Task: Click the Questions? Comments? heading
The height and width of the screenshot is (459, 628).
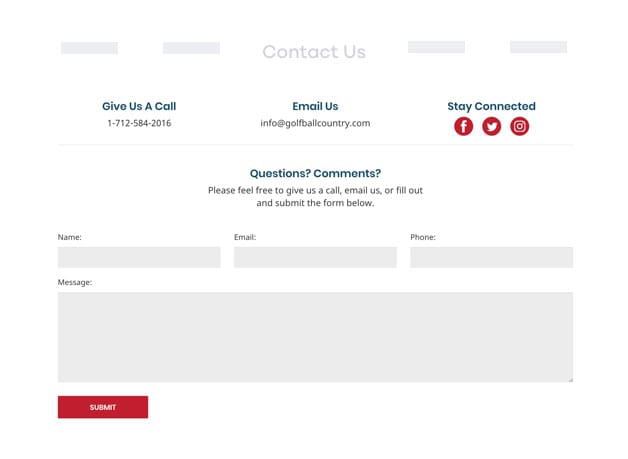Action: 315,173
